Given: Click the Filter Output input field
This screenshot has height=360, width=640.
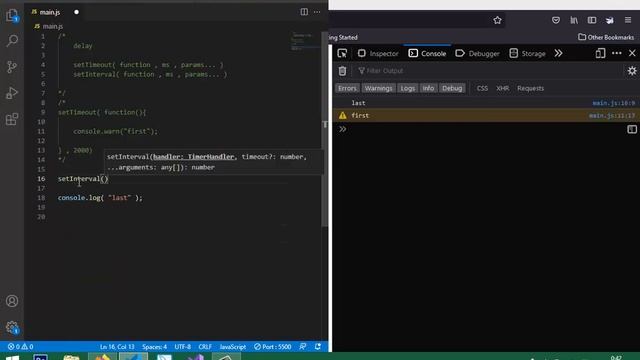Looking at the screenshot, I should click(488, 71).
